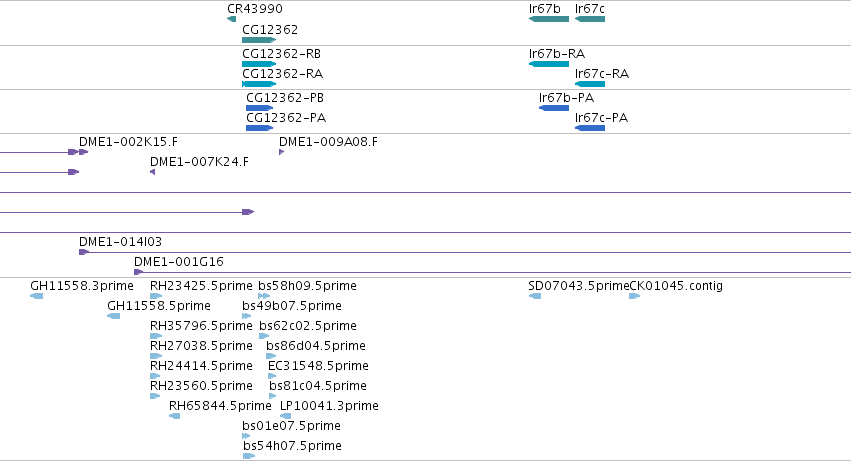This screenshot has width=851, height=461.
Task: Select the Ir67c-RA transcript glyph
Action: click(x=590, y=84)
